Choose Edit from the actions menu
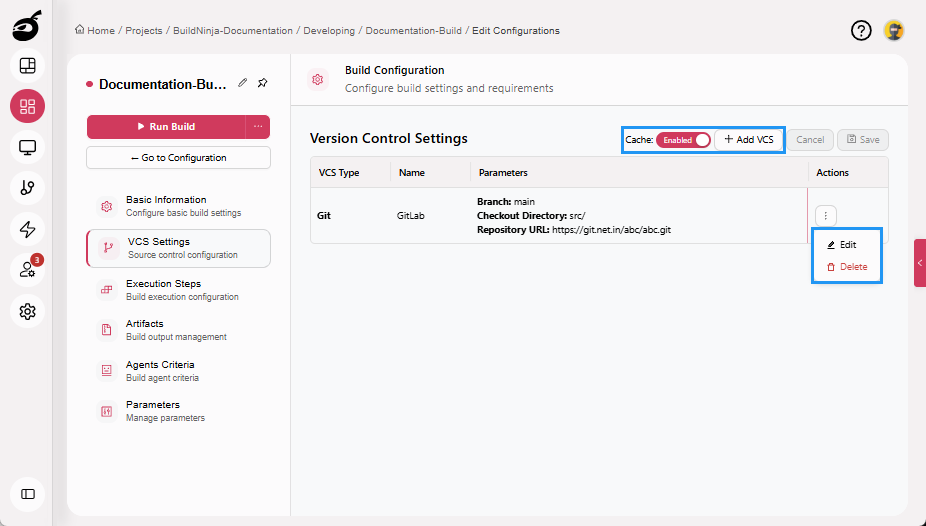Screen dimensions: 926x526 pos(842,244)
